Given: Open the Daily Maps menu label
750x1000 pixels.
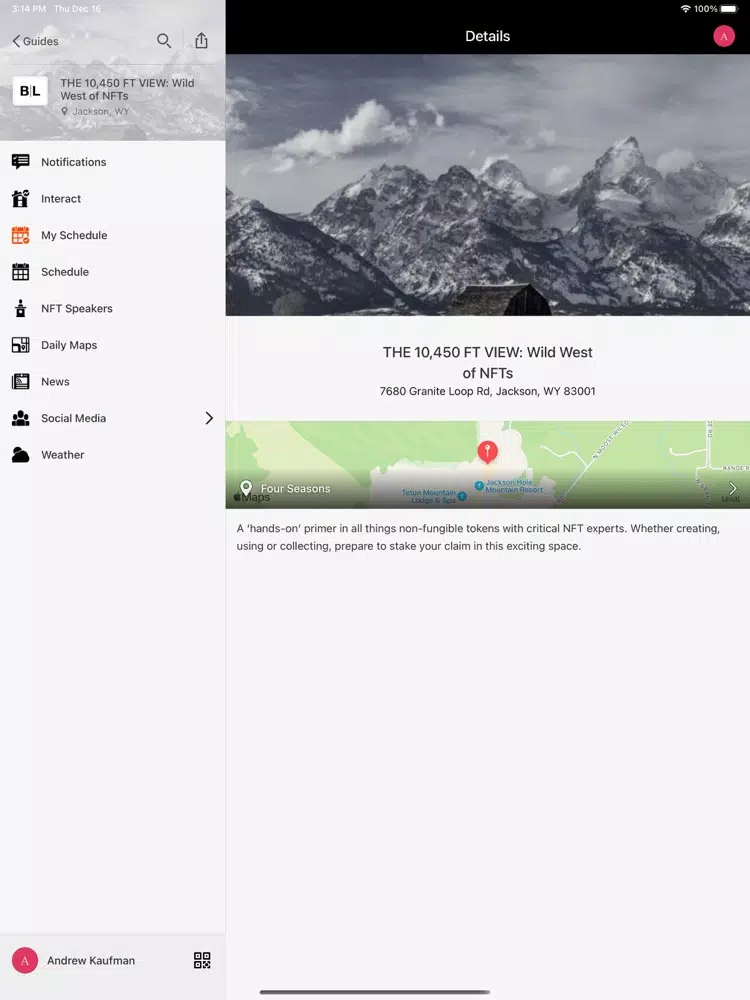Looking at the screenshot, I should pos(69,345).
